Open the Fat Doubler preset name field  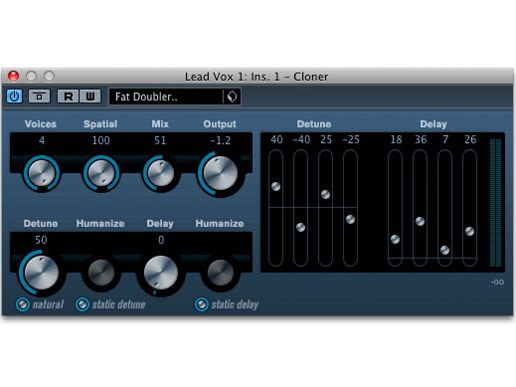point(166,97)
